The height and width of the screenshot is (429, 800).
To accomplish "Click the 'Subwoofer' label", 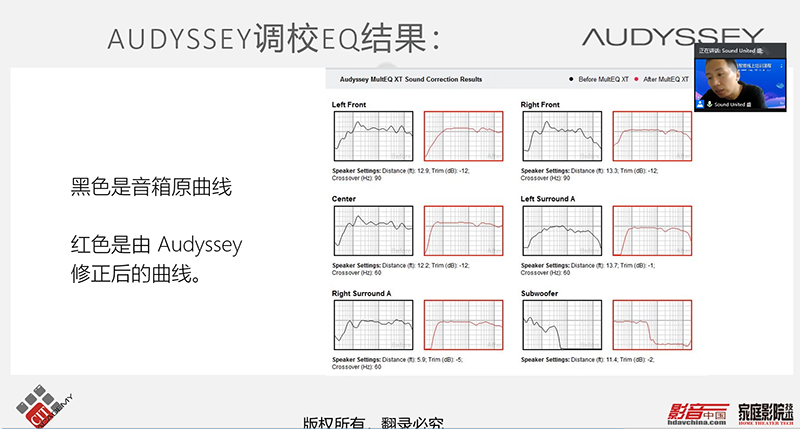I will [539, 293].
